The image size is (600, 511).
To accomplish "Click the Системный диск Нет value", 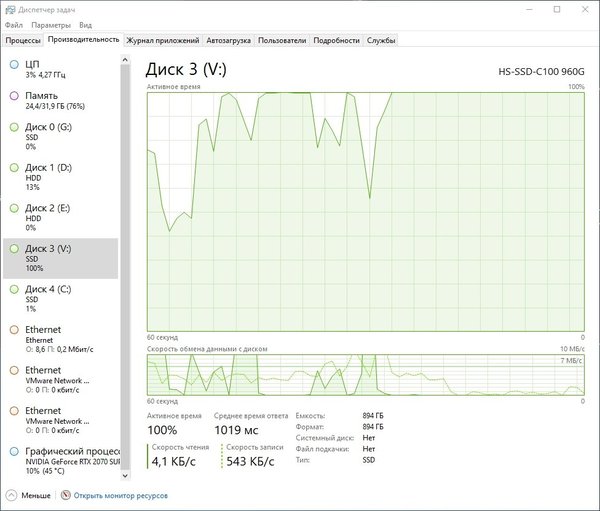I will 369,438.
